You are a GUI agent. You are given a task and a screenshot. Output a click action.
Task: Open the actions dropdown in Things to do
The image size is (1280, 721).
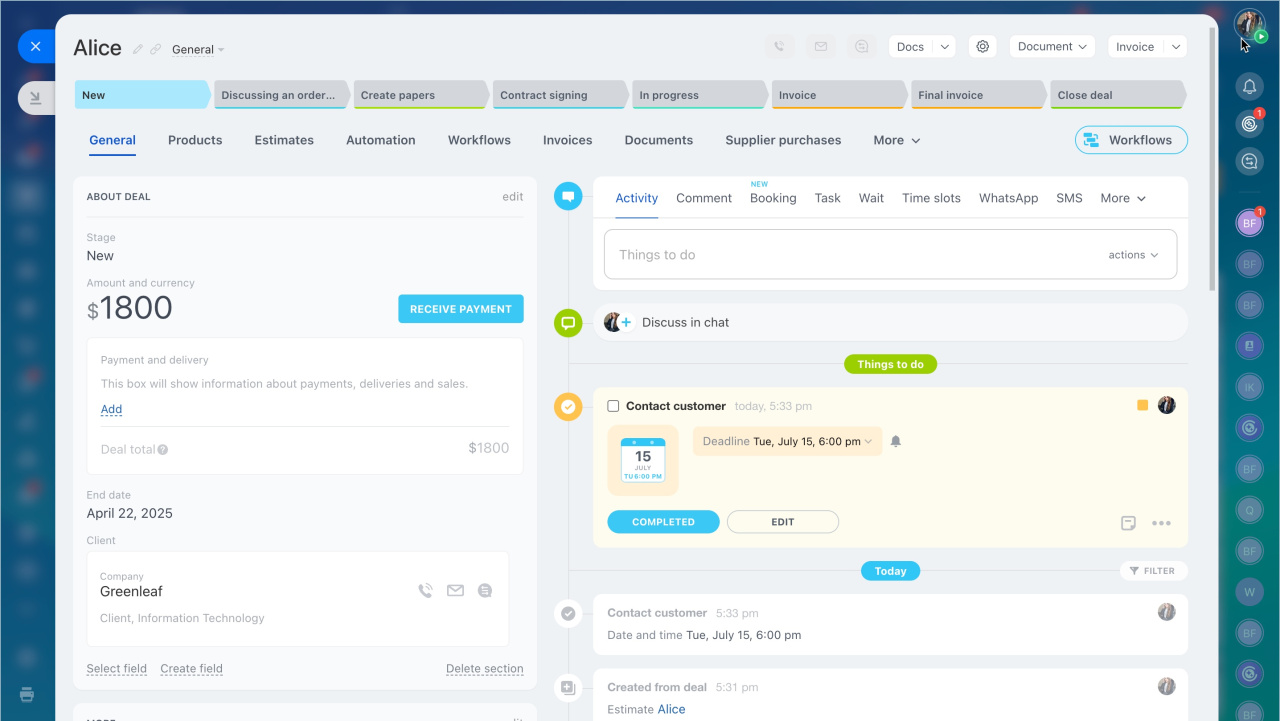(x=1133, y=255)
